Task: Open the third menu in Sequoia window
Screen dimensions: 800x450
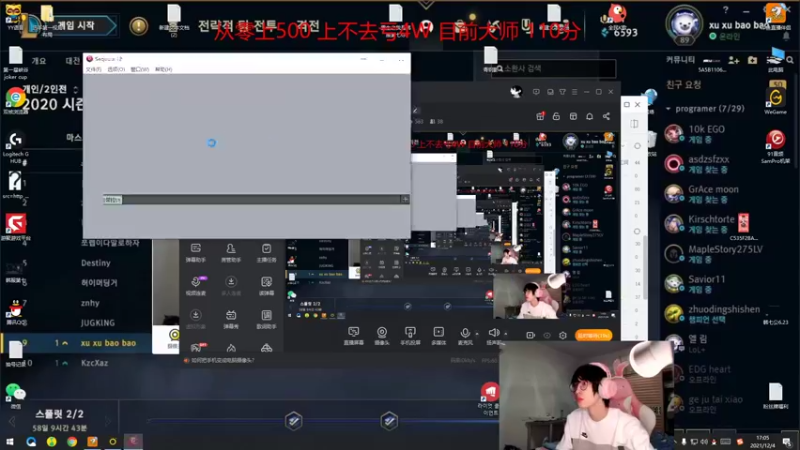Action: (x=139, y=69)
